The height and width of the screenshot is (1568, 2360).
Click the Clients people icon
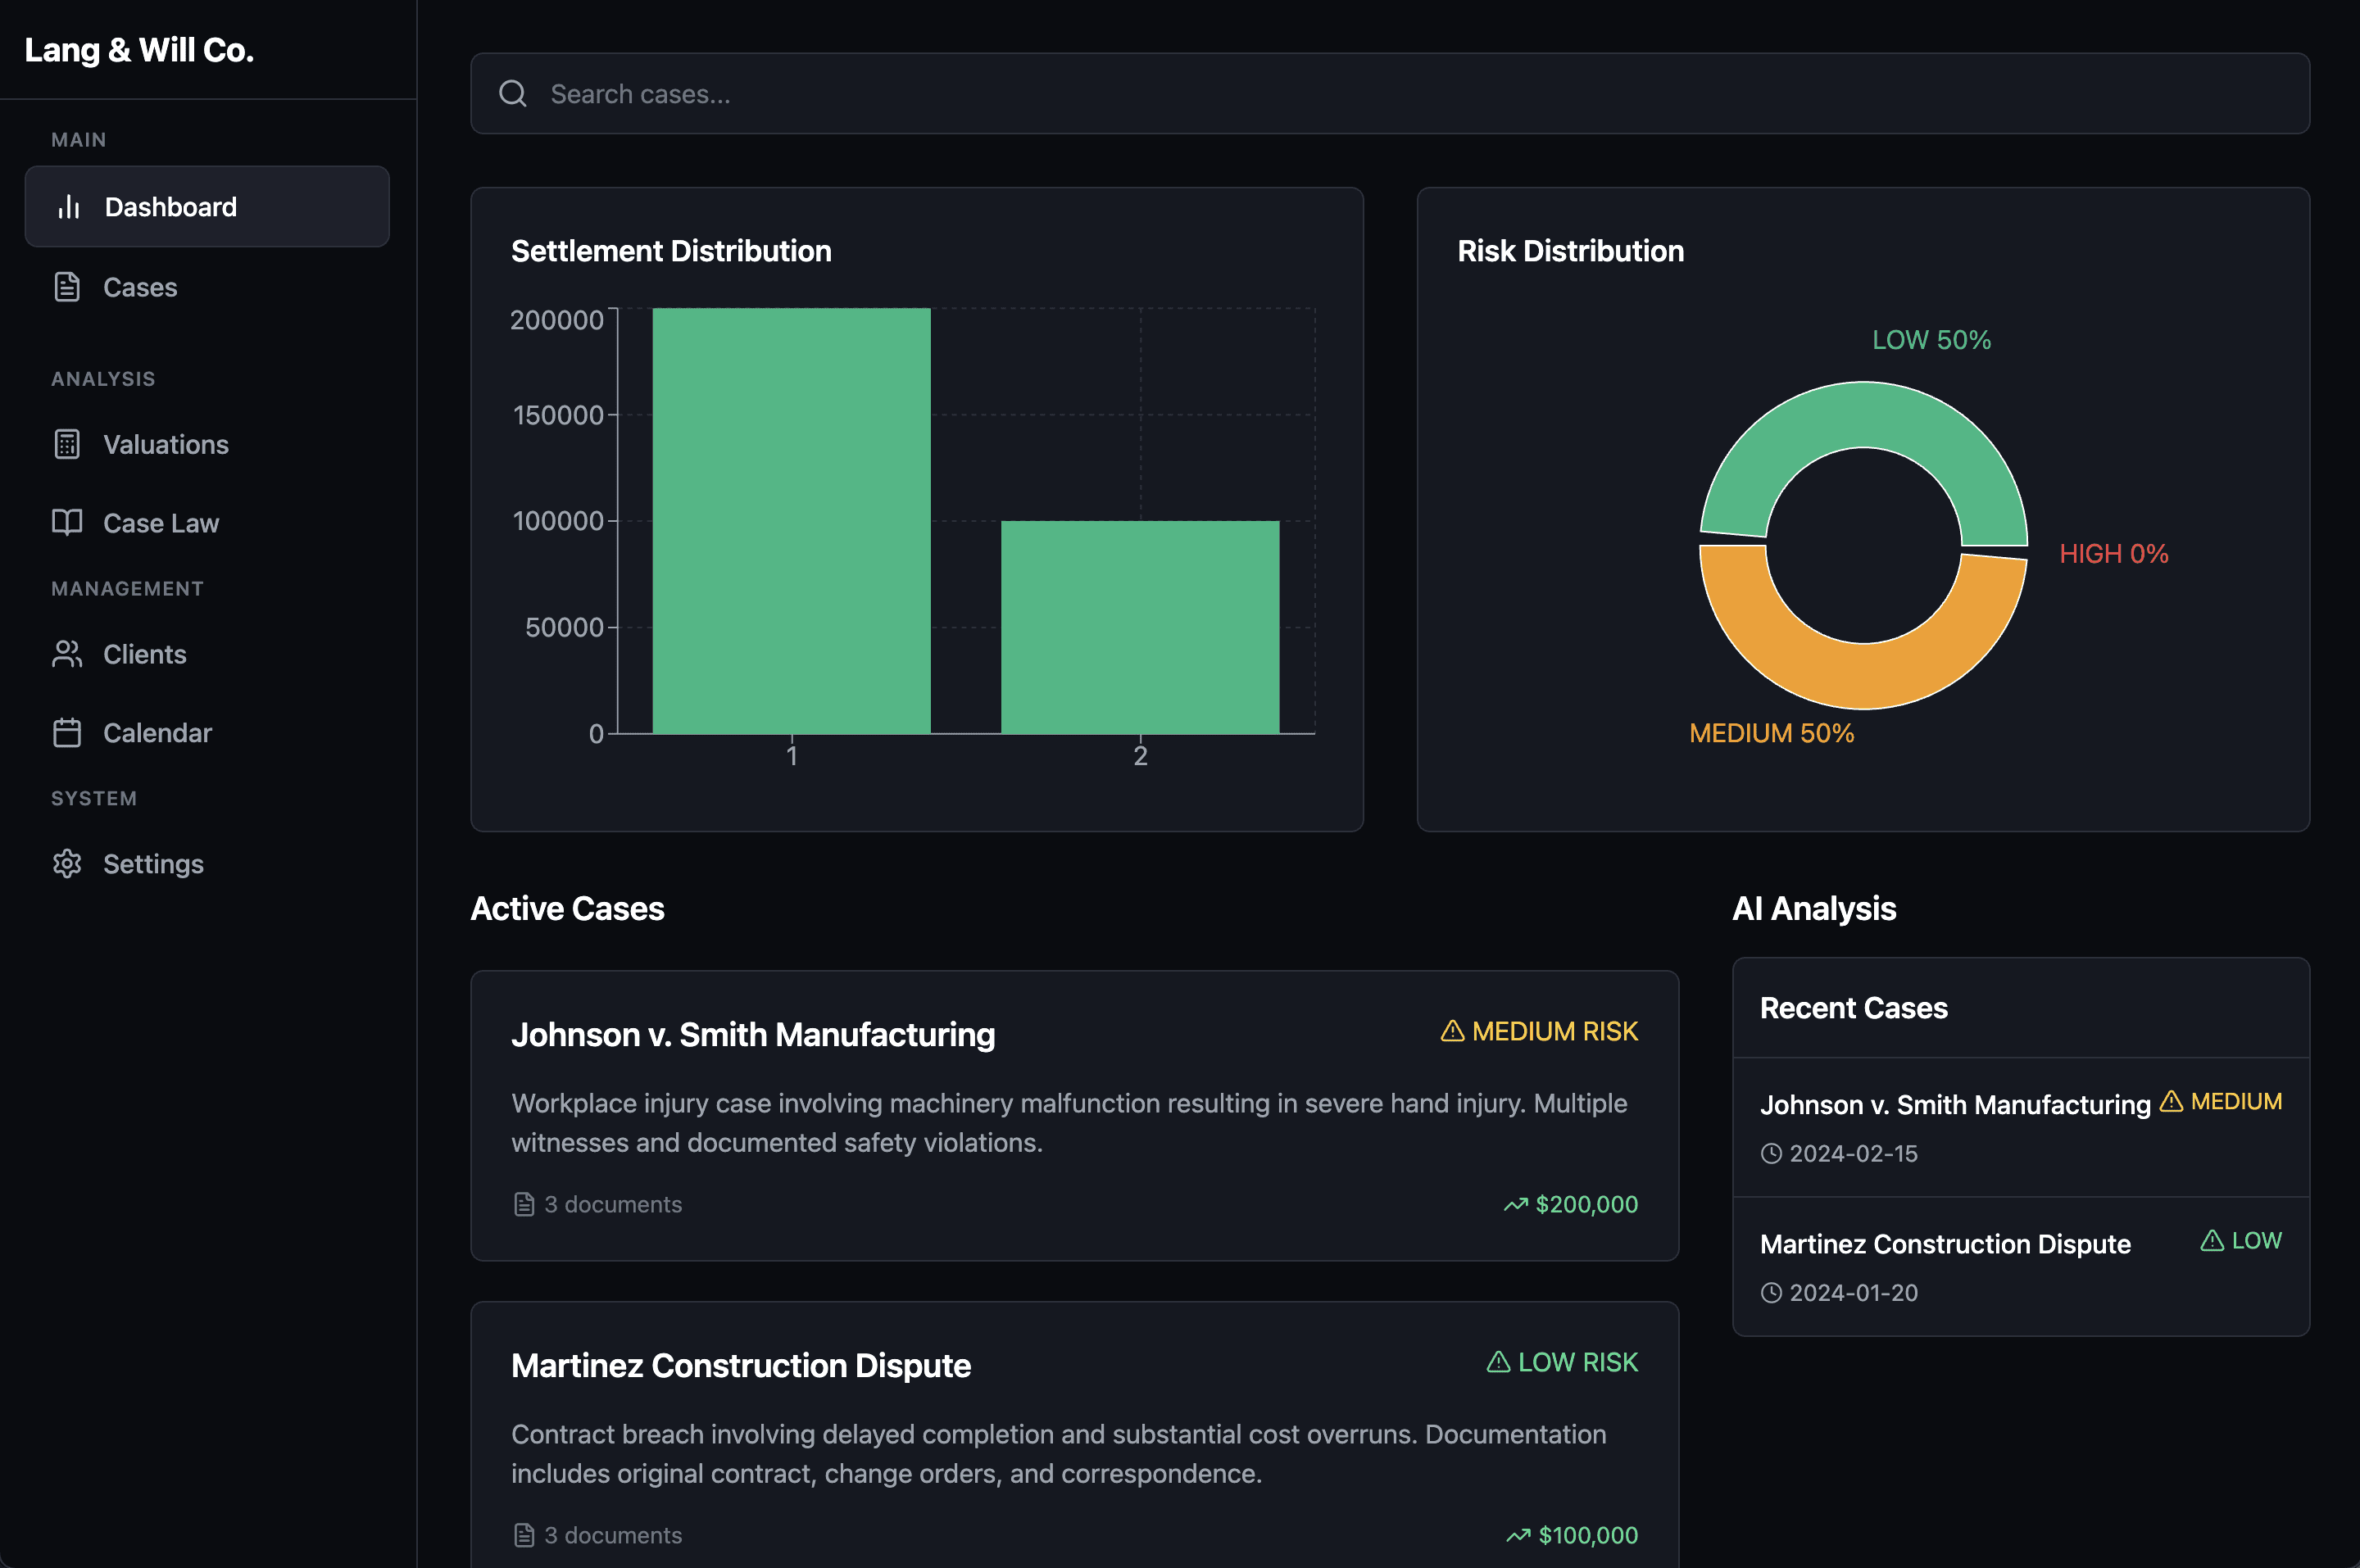67,654
